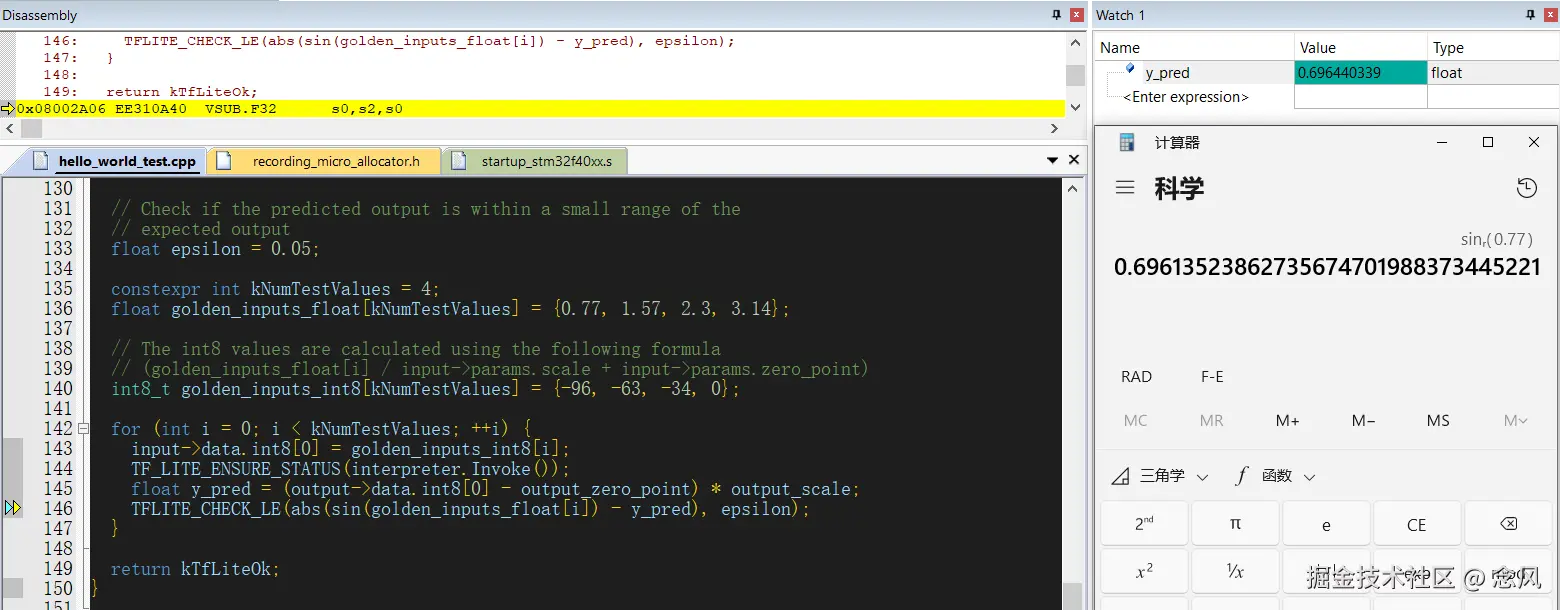The height and width of the screenshot is (610, 1560).
Task: Expand the 函数 functions dropdown
Action: [1275, 476]
